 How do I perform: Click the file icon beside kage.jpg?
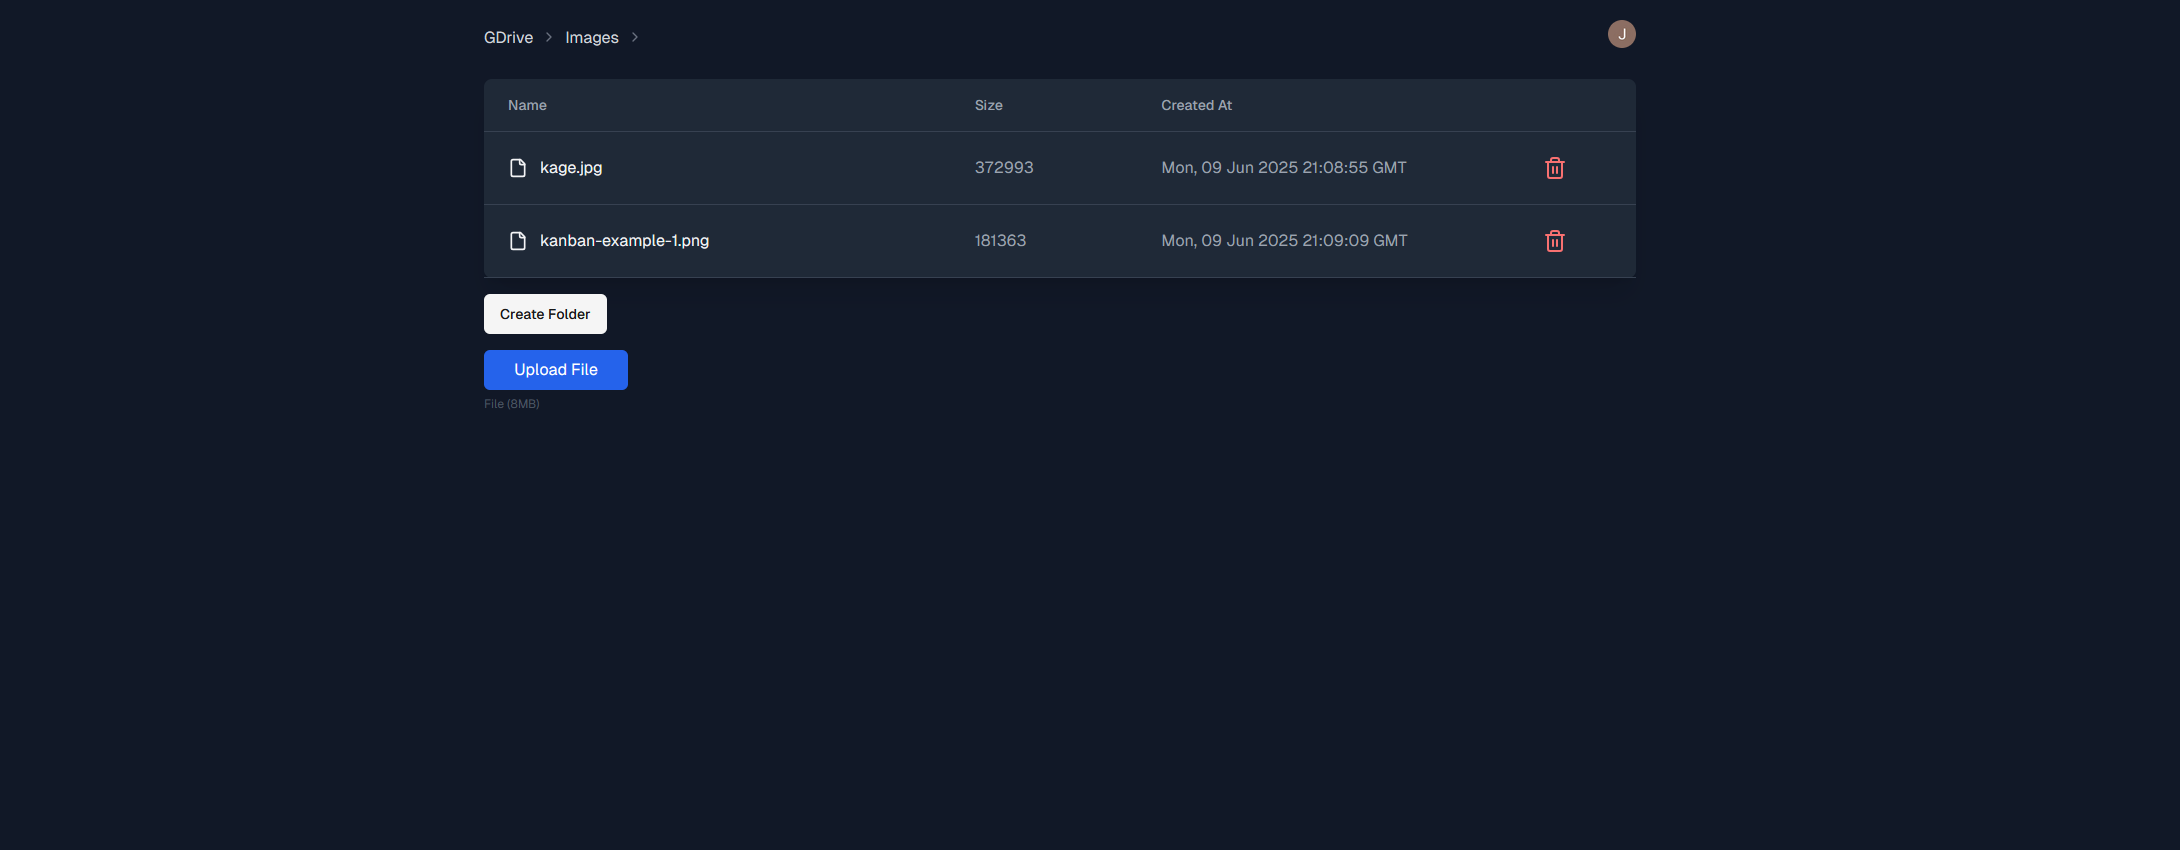518,168
